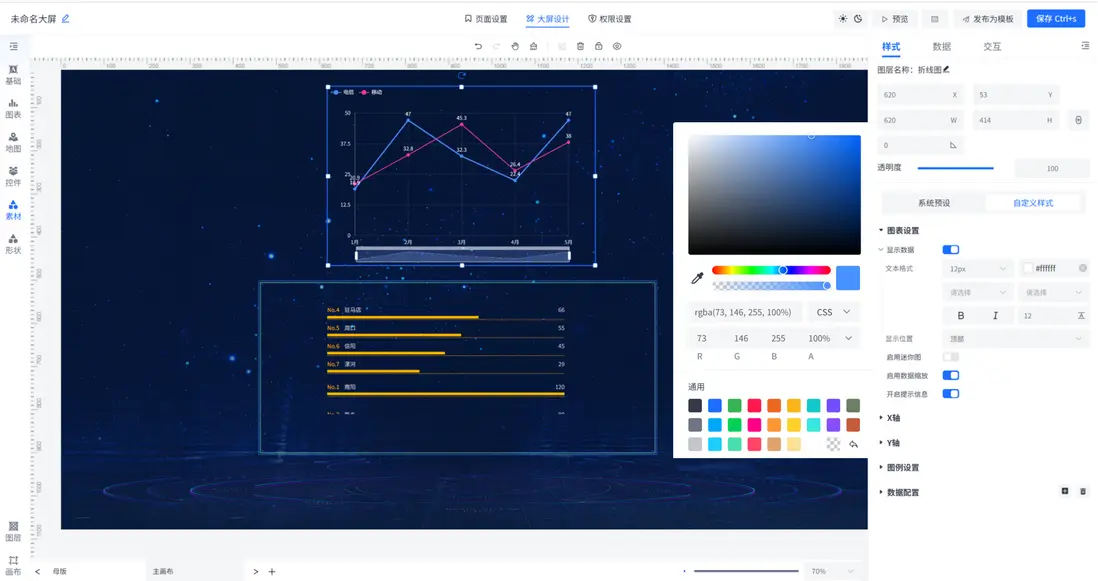Switch to the 权限设置 tab
The image size is (1098, 581).
click(610, 19)
